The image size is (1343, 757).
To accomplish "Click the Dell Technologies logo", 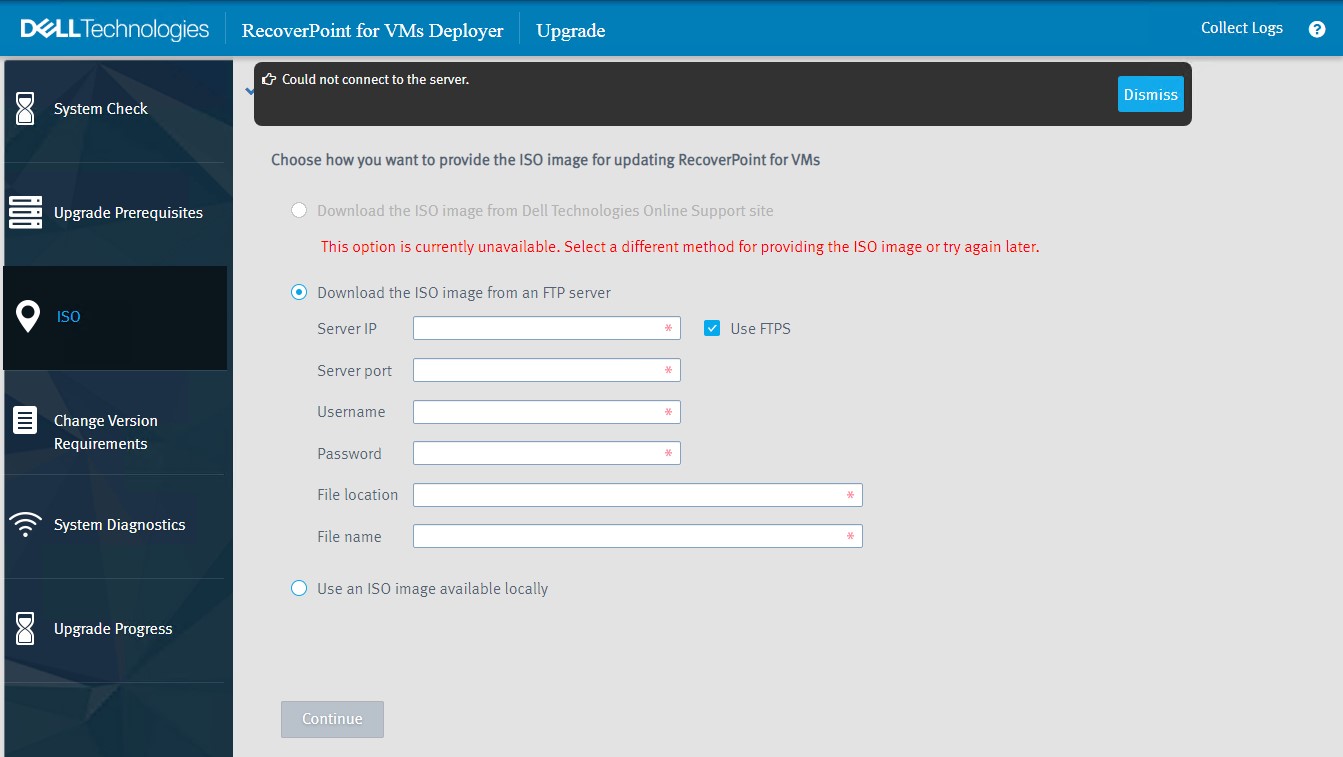I will 111,28.
